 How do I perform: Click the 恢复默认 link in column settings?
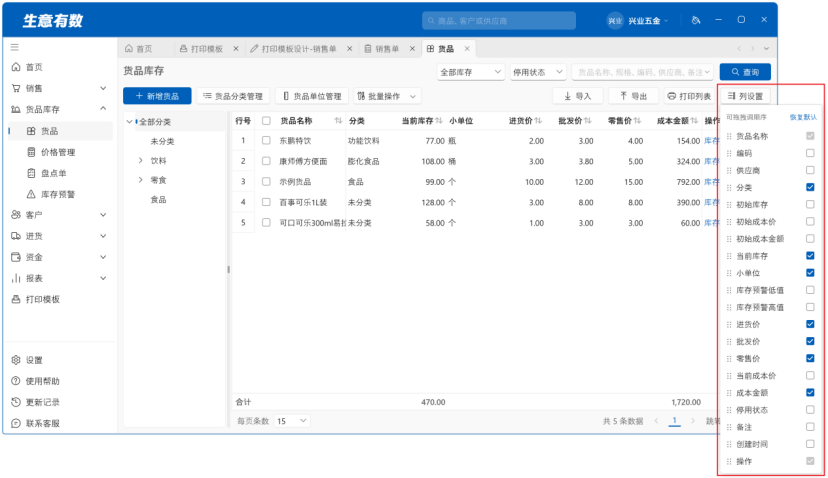click(803, 117)
